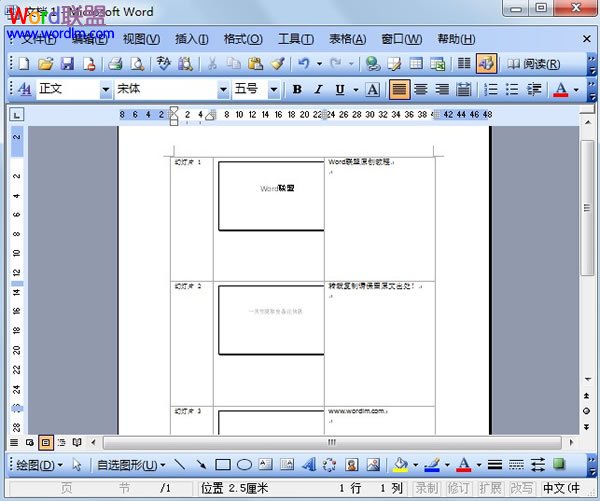Expand fill color dropdown on drawing toolbar
Viewport: 600px width, 501px height.
pyautogui.click(x=415, y=465)
